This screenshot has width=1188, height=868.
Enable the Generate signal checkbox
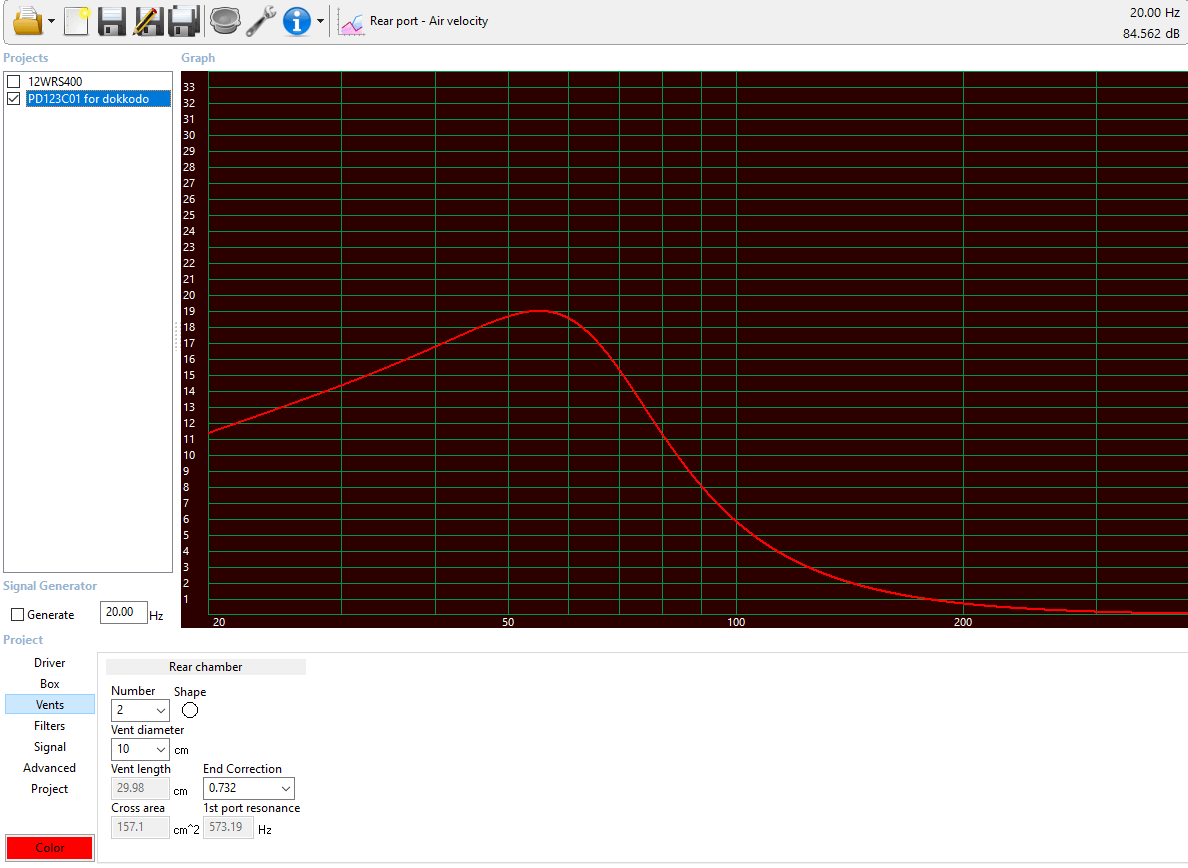(x=17, y=615)
